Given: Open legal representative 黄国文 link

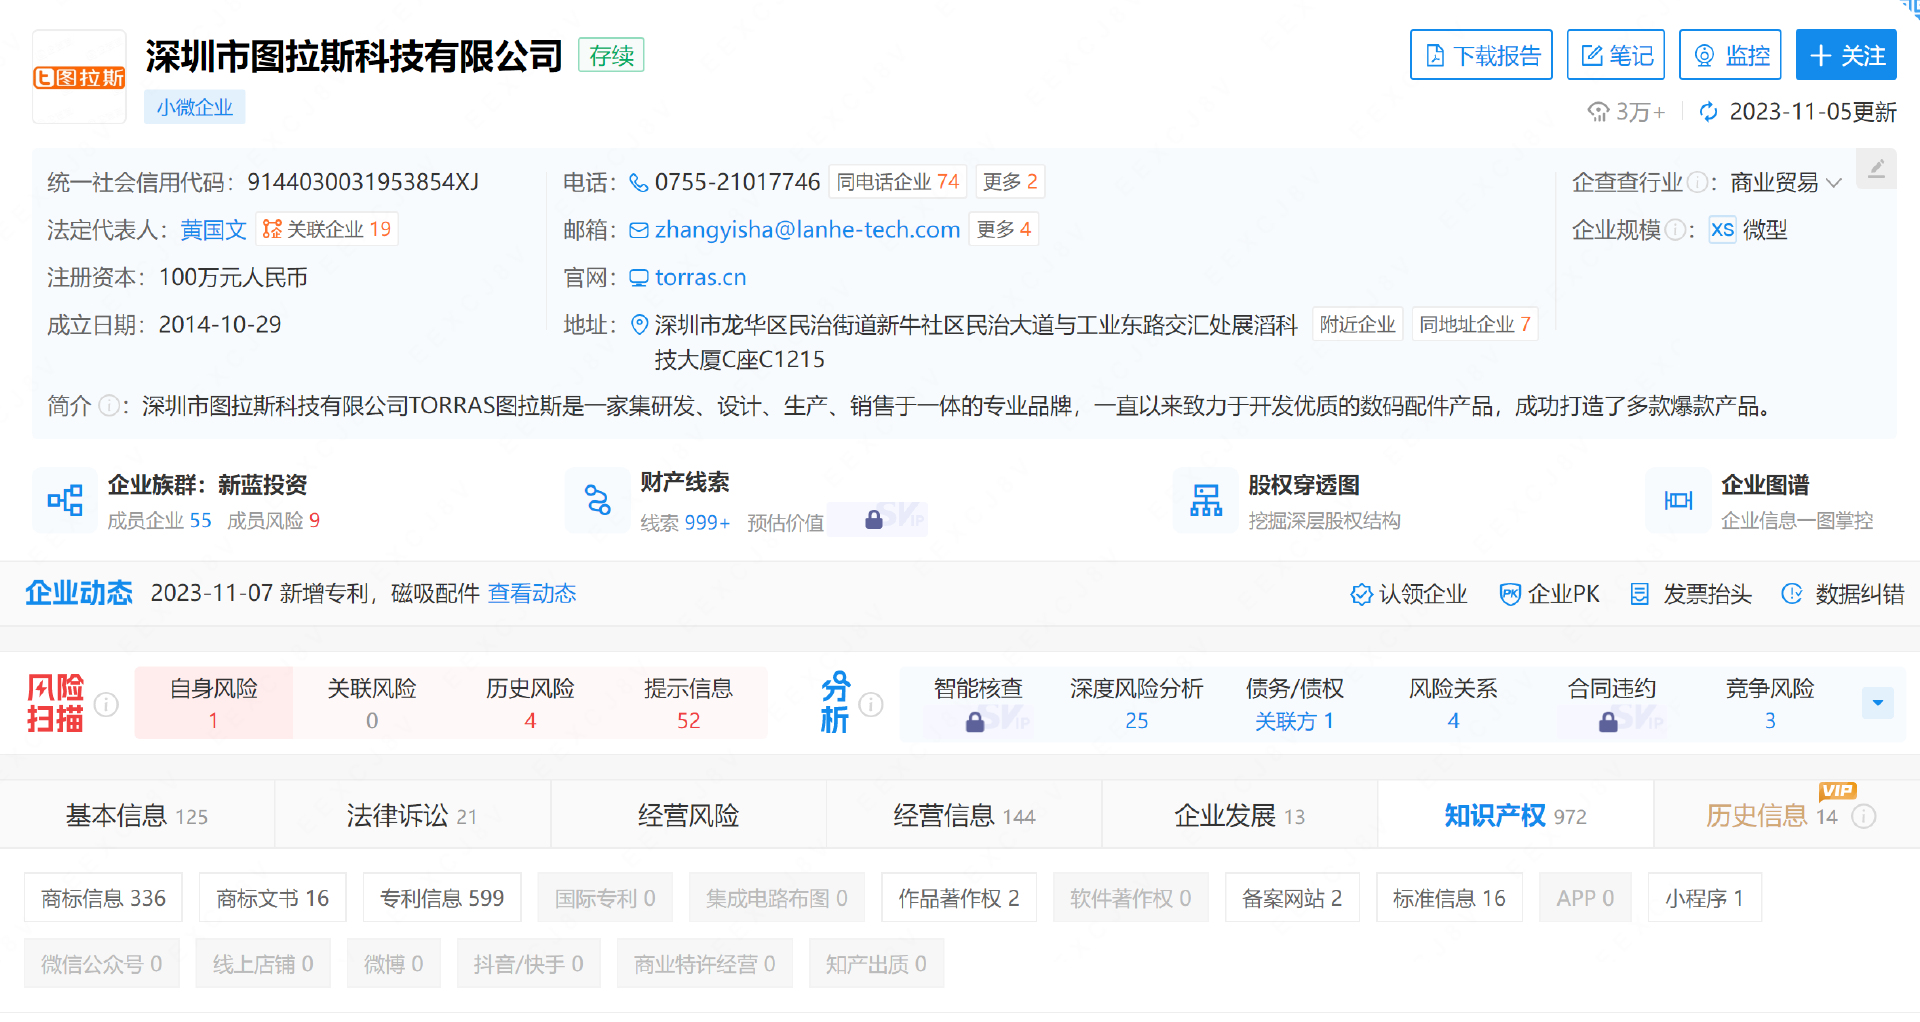Looking at the screenshot, I should [213, 230].
